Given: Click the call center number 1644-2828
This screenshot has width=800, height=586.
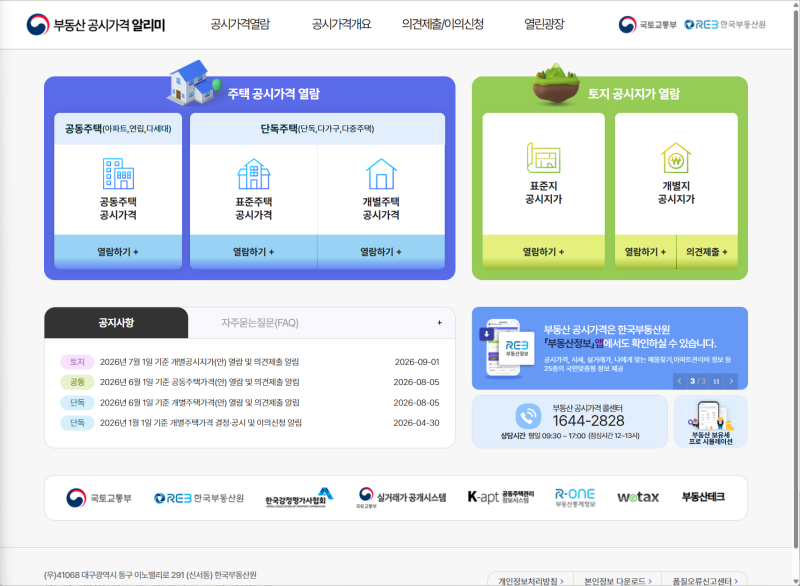Looking at the screenshot, I should (588, 421).
